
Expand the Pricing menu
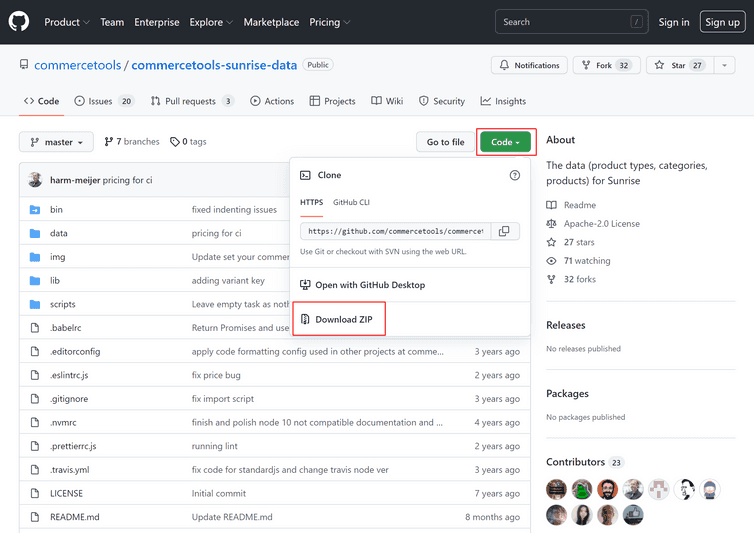[x=329, y=22]
